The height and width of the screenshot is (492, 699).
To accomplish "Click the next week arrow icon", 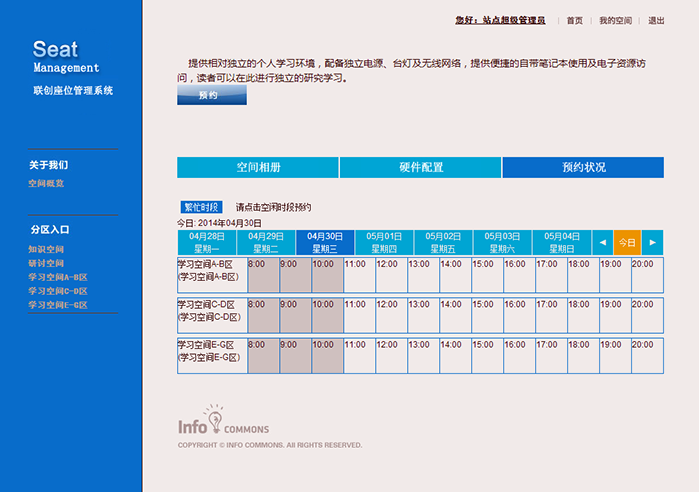I will [652, 242].
